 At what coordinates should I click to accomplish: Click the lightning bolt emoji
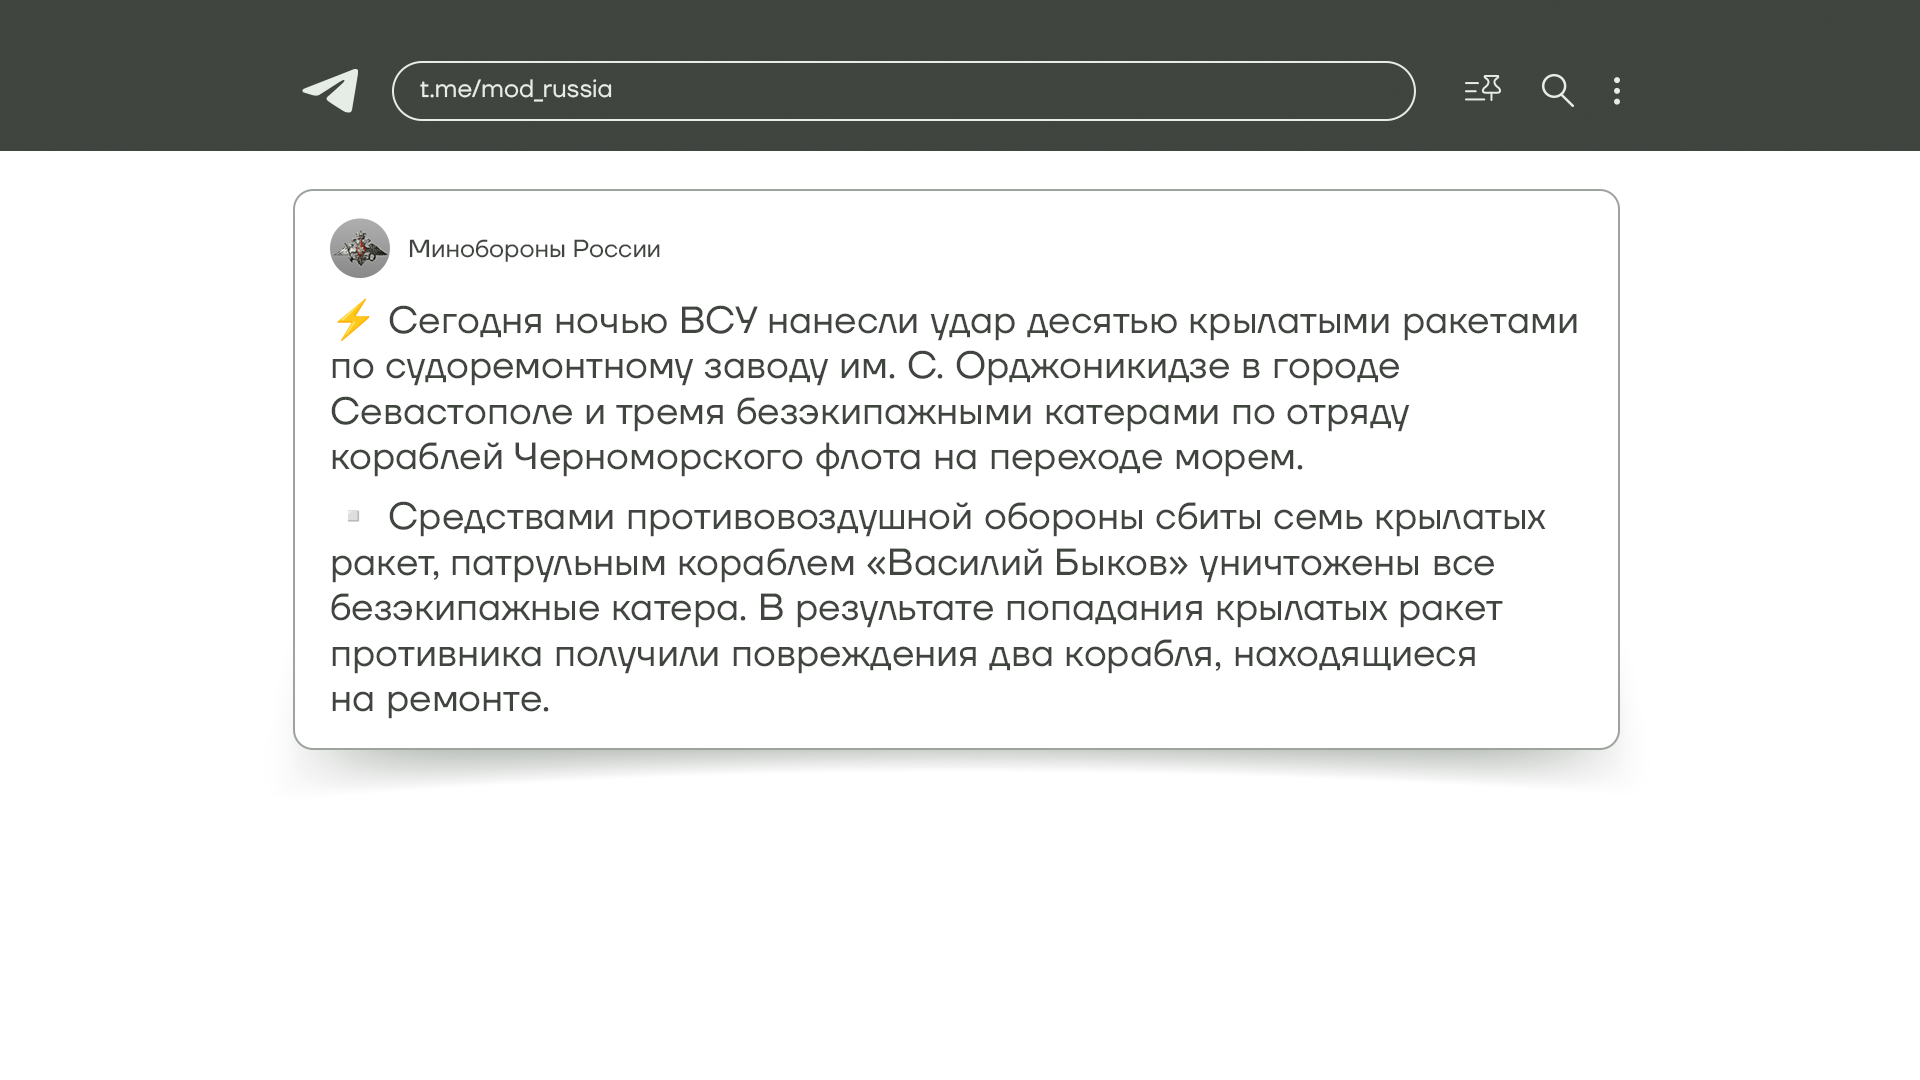click(352, 320)
